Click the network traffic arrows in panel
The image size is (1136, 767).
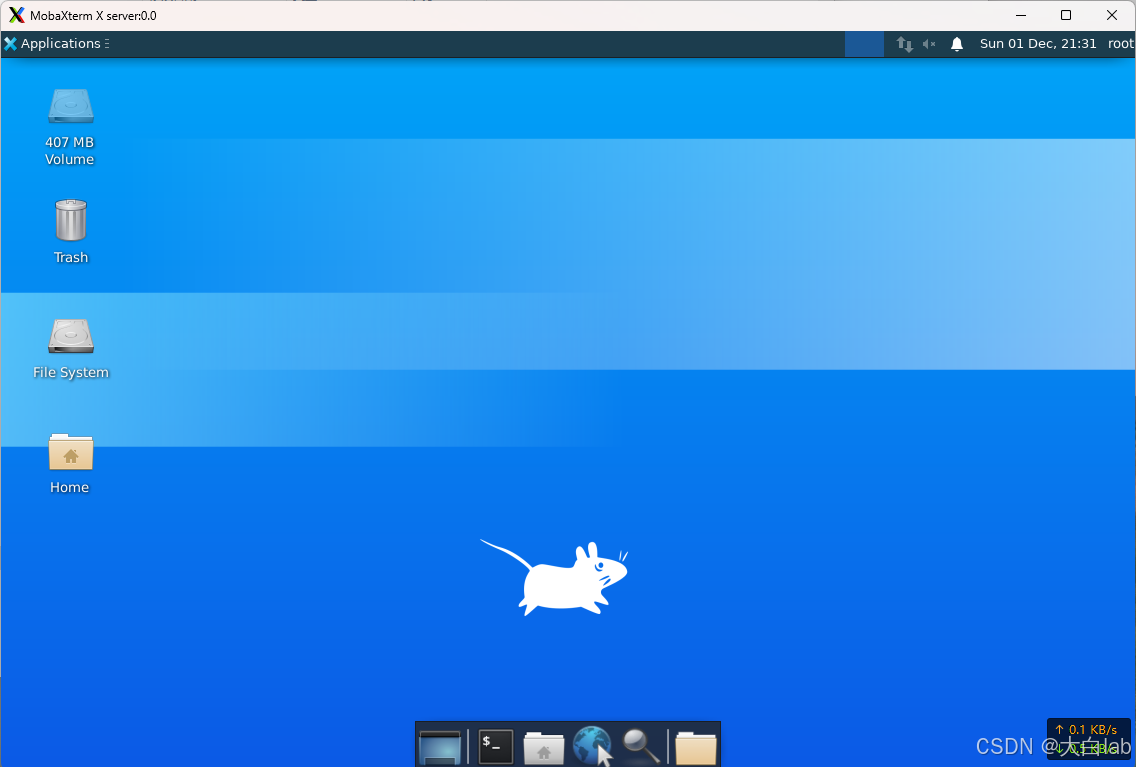(904, 44)
